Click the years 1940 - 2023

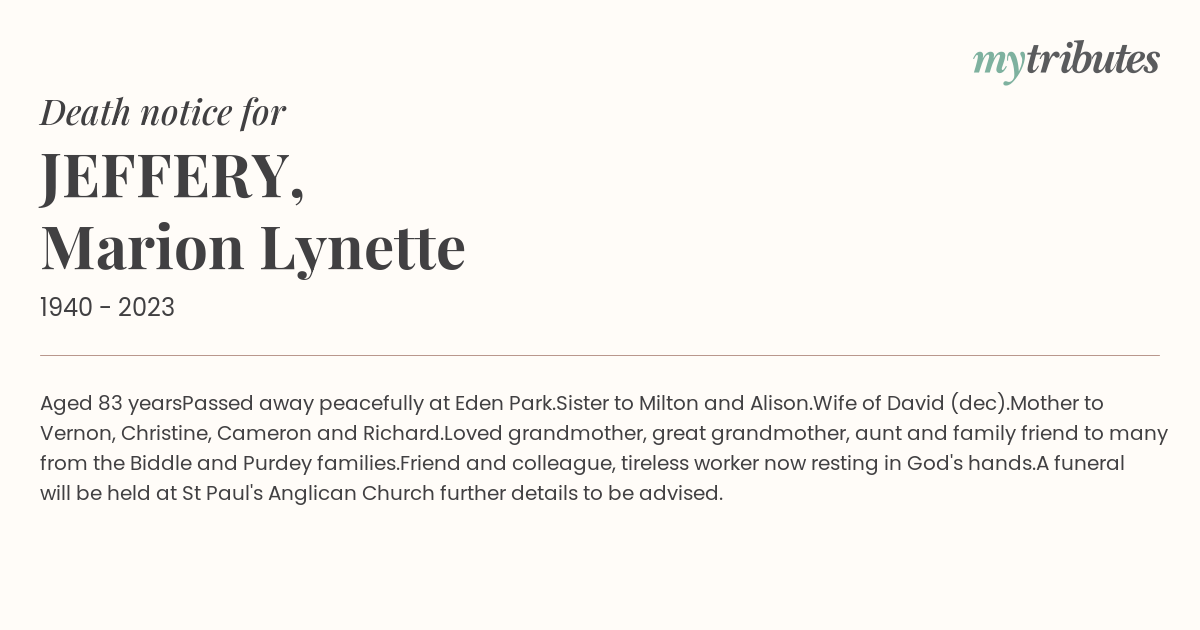coord(107,308)
